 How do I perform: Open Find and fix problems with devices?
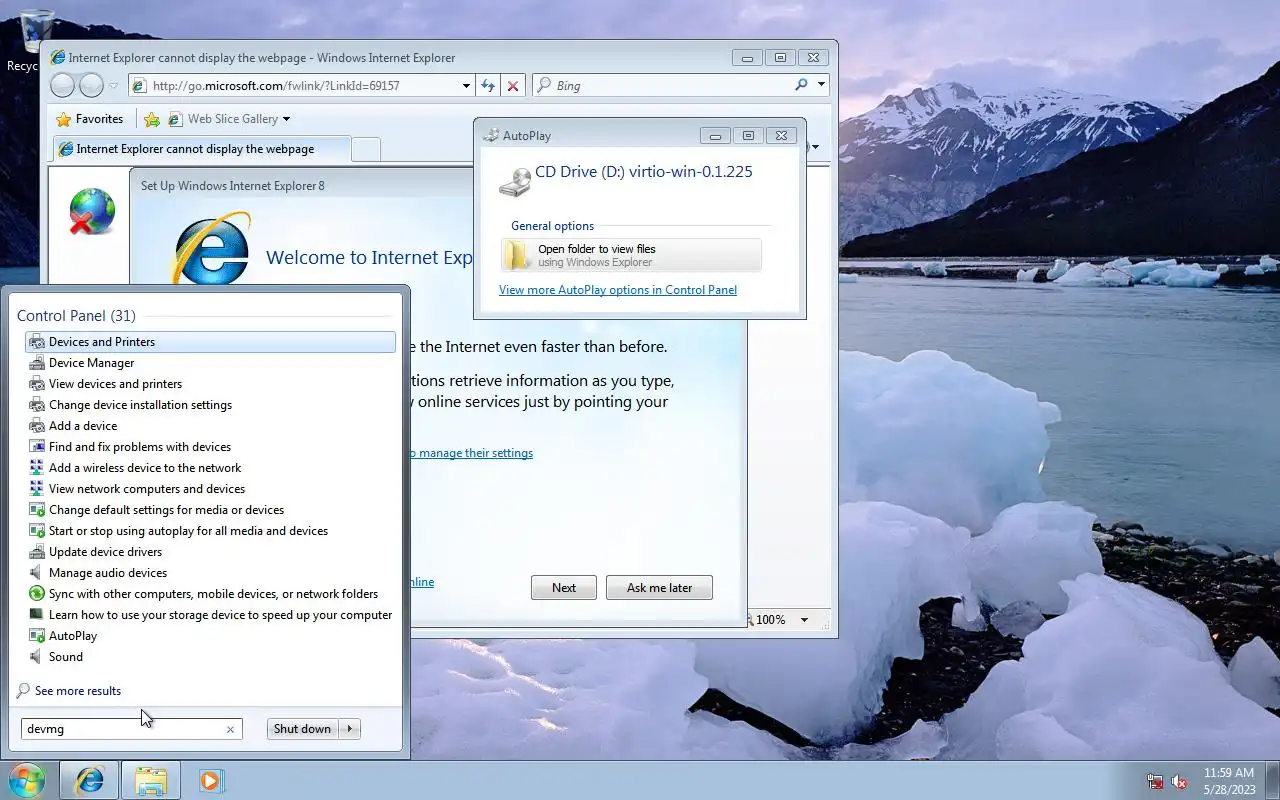210,447
